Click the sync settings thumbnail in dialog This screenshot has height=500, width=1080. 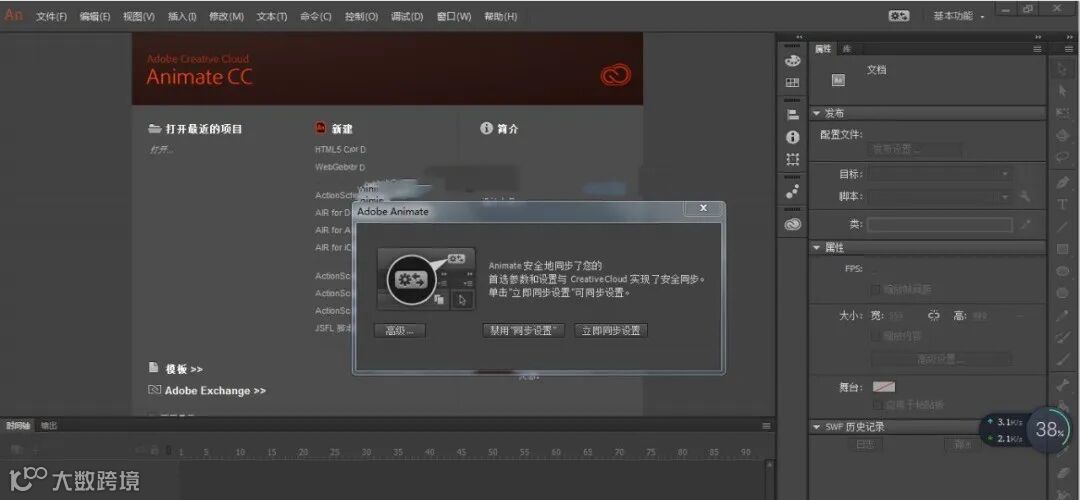(426, 278)
